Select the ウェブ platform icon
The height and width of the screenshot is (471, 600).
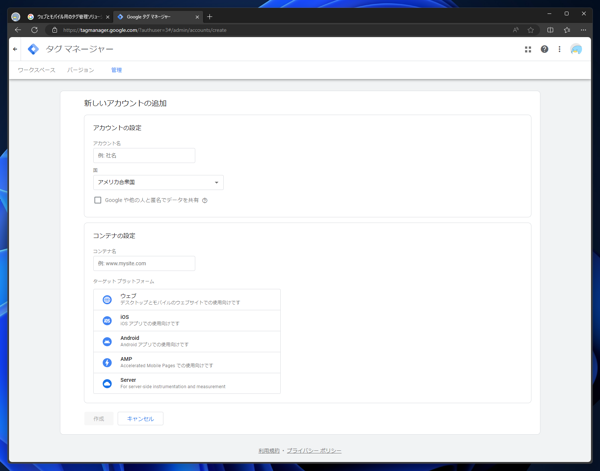107,300
